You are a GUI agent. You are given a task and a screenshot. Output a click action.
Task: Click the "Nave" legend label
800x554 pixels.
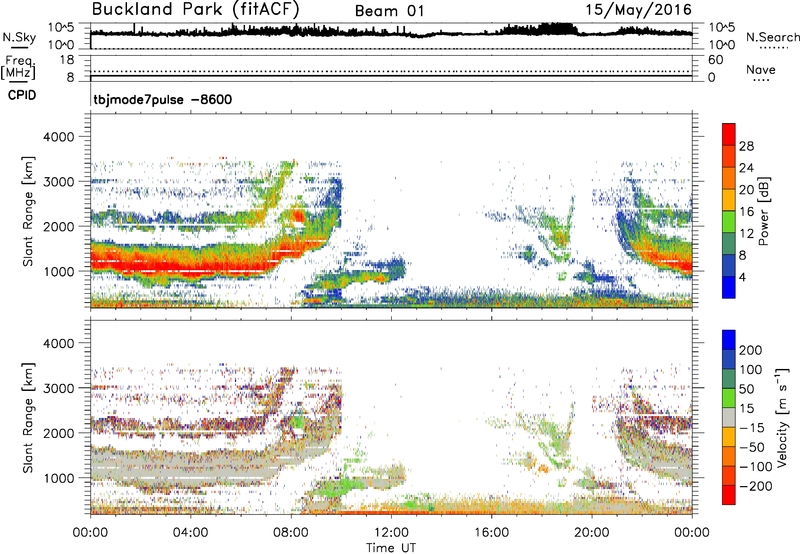[x=761, y=69]
